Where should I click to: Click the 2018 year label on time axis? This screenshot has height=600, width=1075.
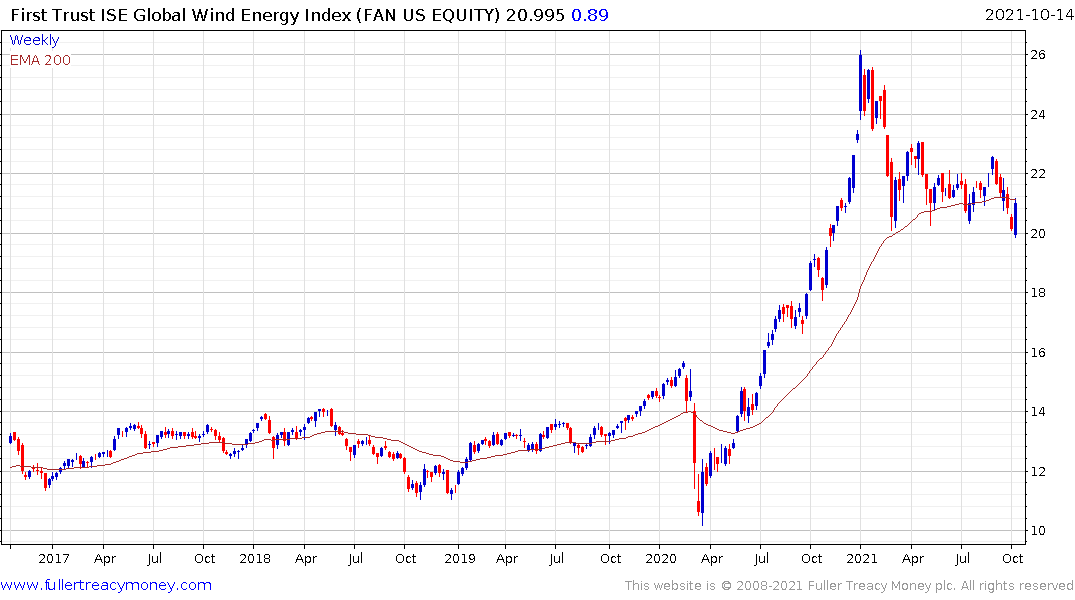255,558
